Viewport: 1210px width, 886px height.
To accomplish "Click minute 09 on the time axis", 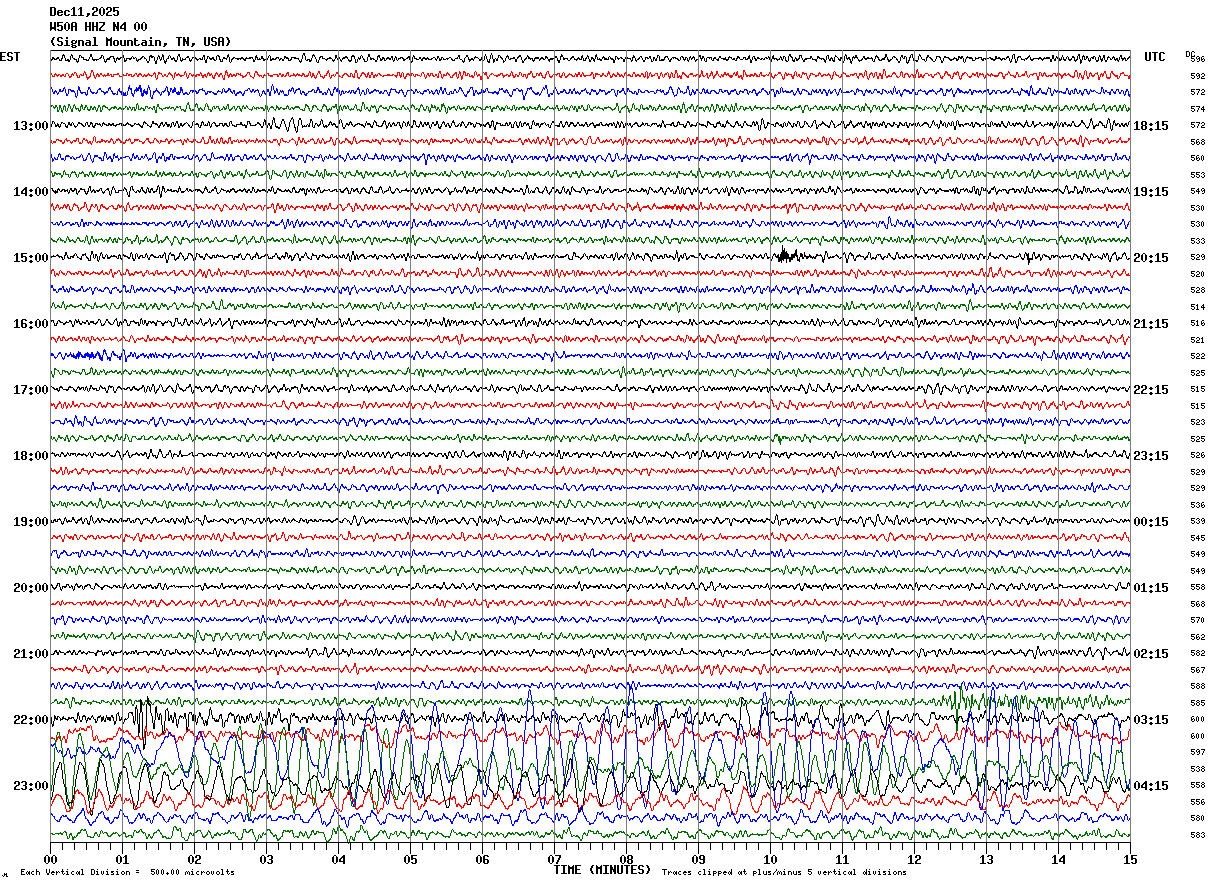I will (x=698, y=859).
